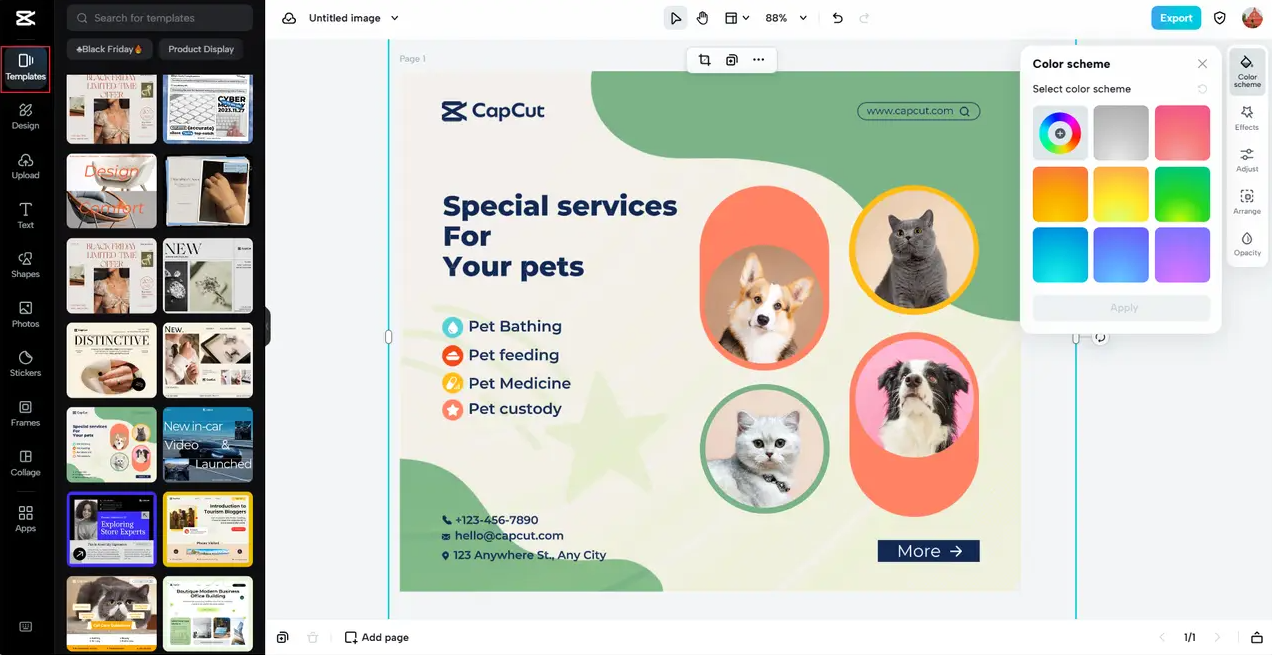Click the Undo arrow
The width and height of the screenshot is (1272, 655).
coord(838,18)
